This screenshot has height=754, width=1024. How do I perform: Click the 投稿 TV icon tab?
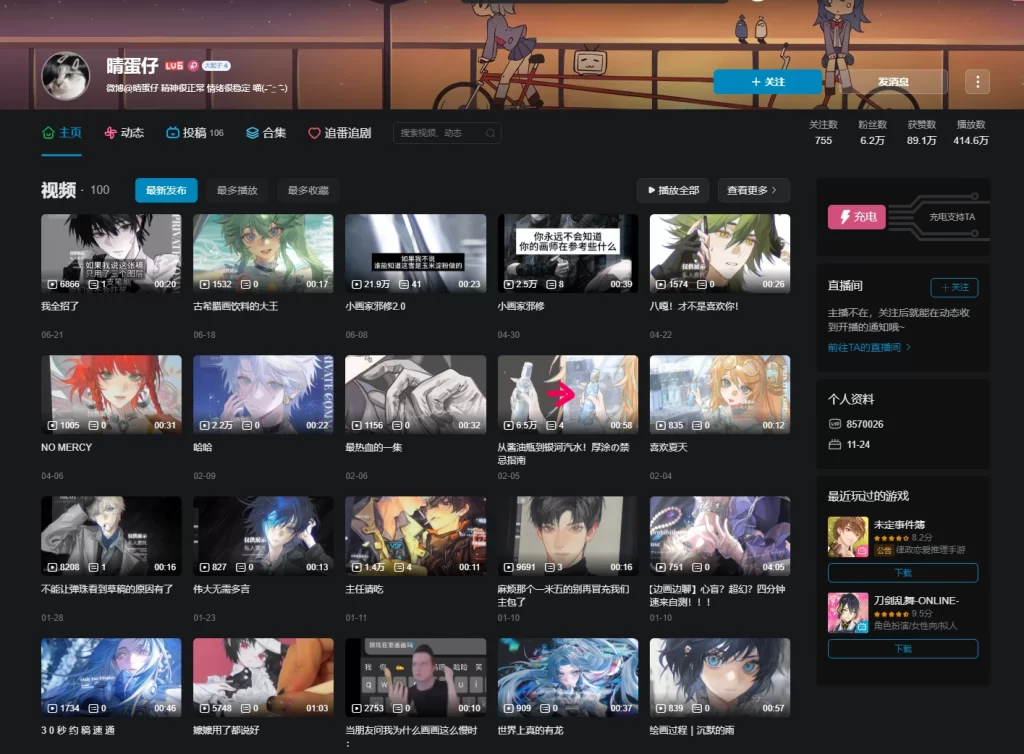click(173, 133)
